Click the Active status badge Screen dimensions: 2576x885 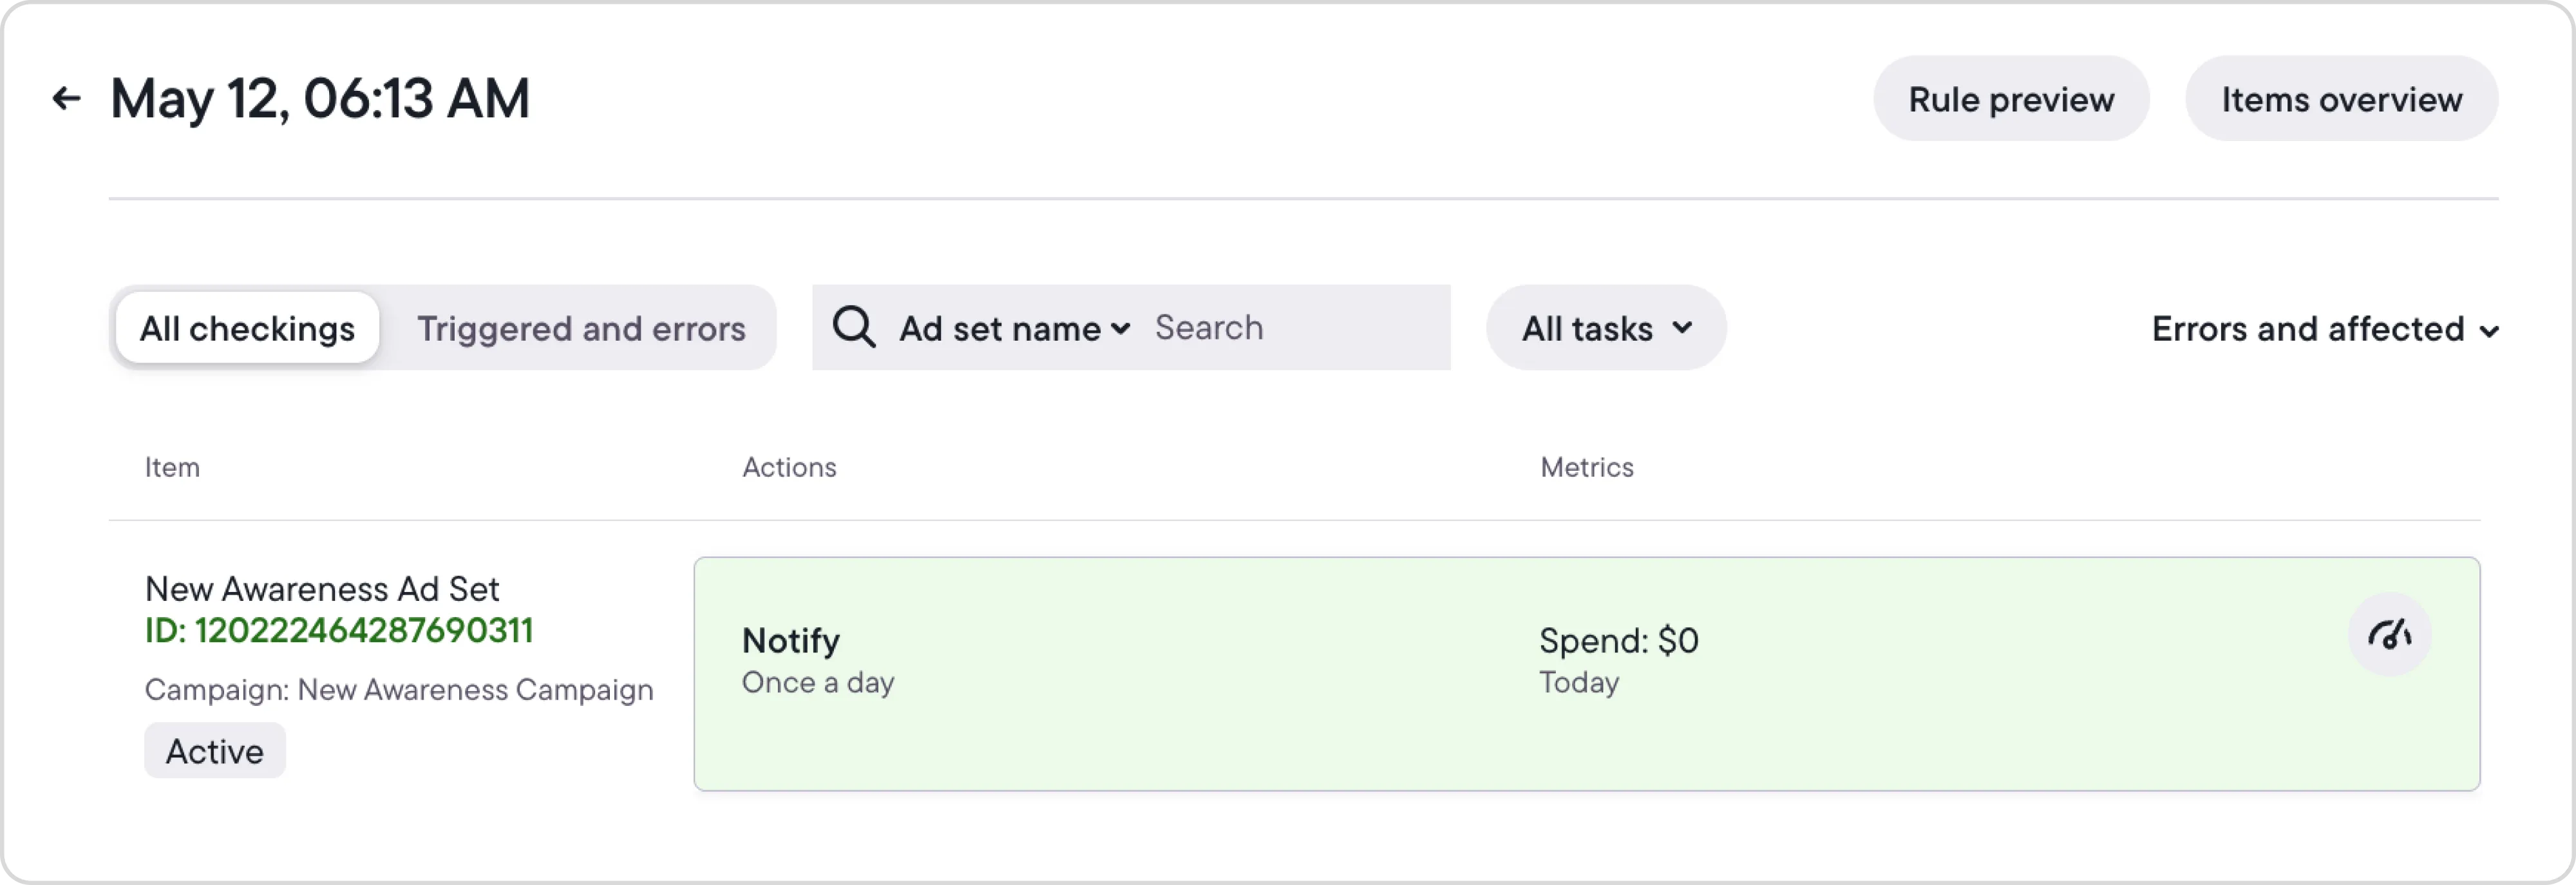[215, 751]
